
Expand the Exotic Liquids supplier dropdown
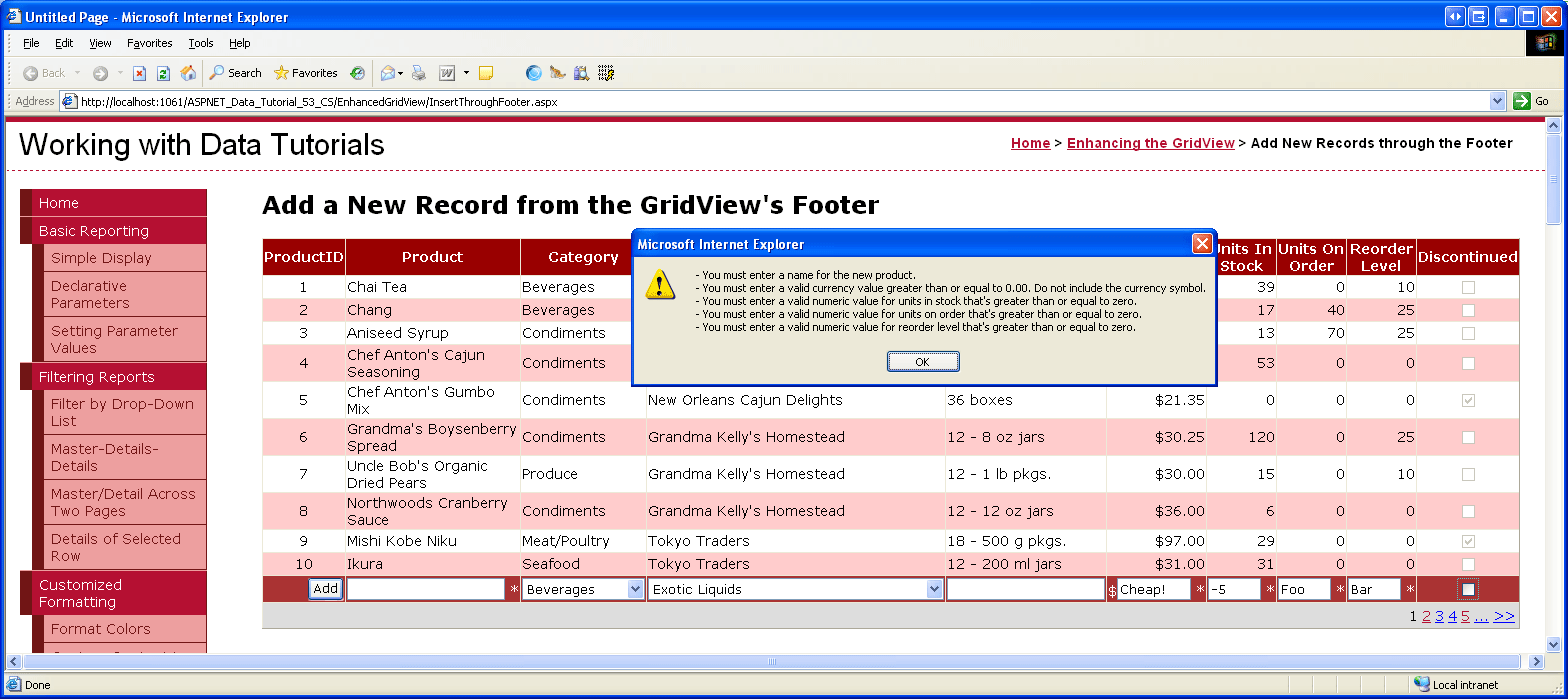click(934, 589)
